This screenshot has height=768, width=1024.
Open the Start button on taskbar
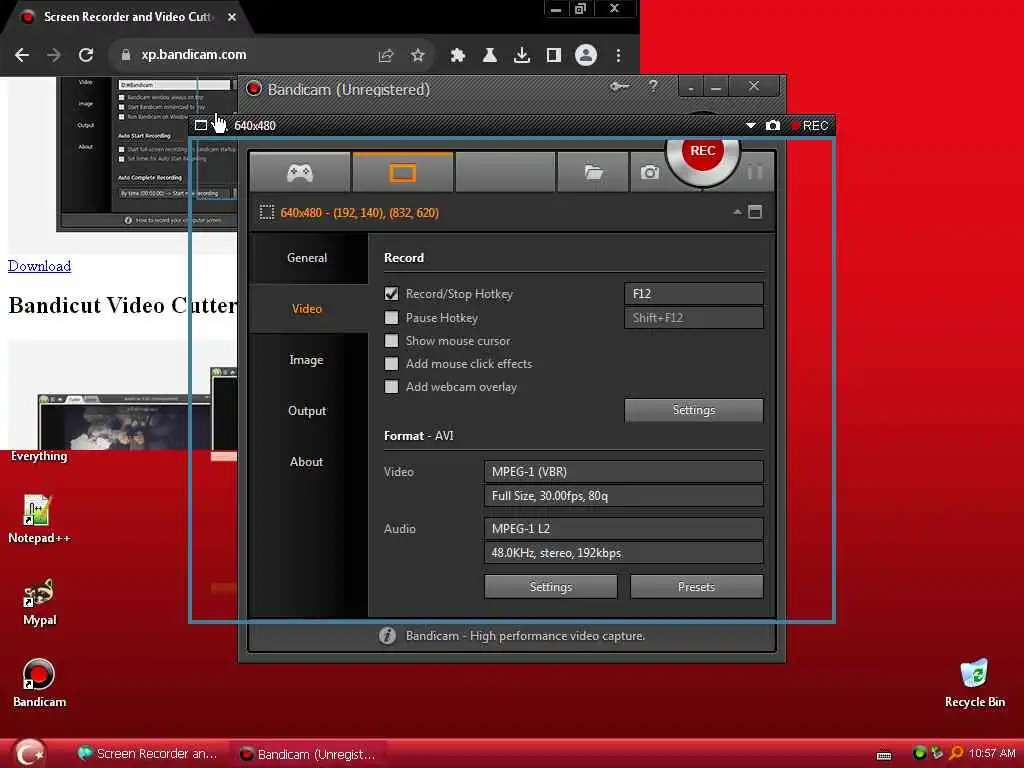[x=29, y=753]
